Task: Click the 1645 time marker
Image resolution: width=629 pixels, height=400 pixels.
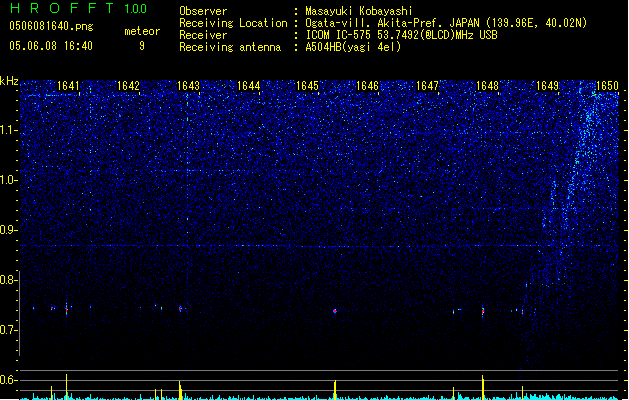Action: click(307, 86)
